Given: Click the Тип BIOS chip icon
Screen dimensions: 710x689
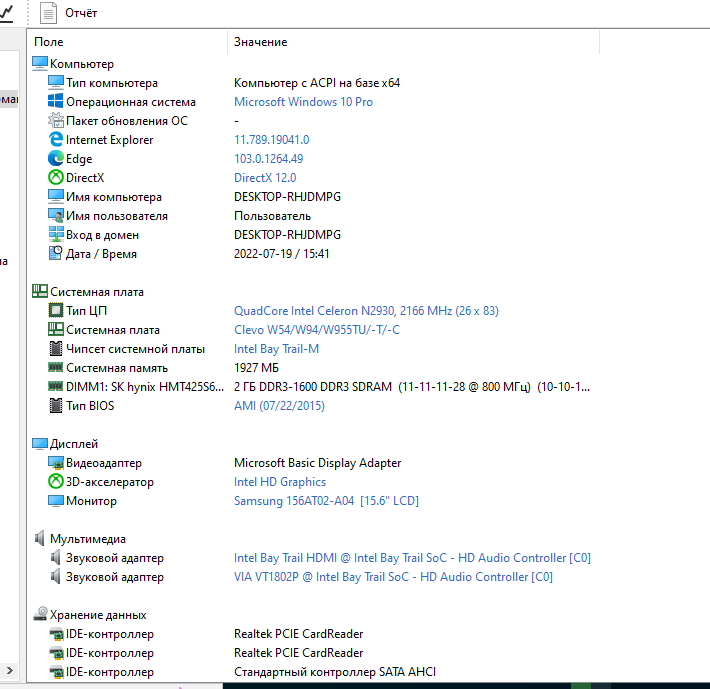Looking at the screenshot, I should click(x=56, y=406).
